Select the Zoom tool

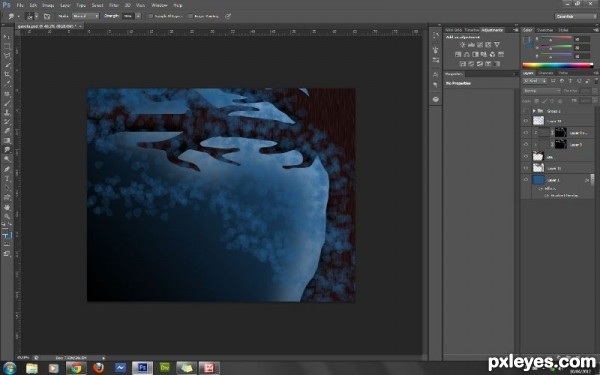[x=7, y=216]
